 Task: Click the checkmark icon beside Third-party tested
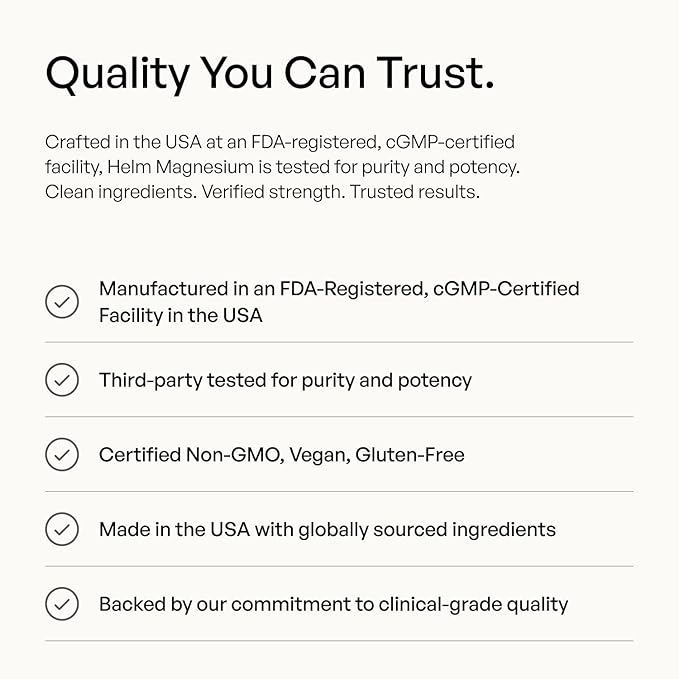pyautogui.click(x=62, y=380)
